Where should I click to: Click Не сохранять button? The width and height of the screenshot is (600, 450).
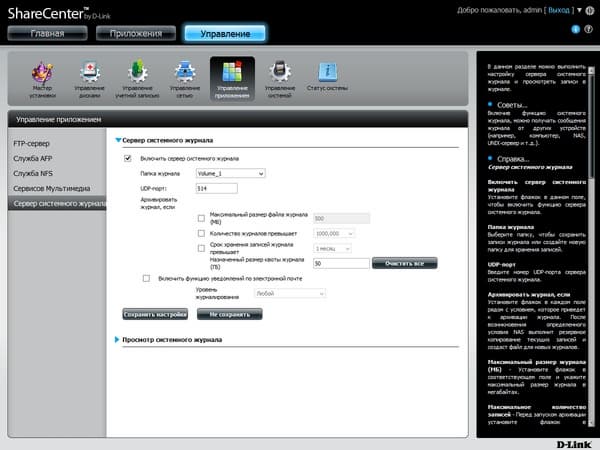230,314
